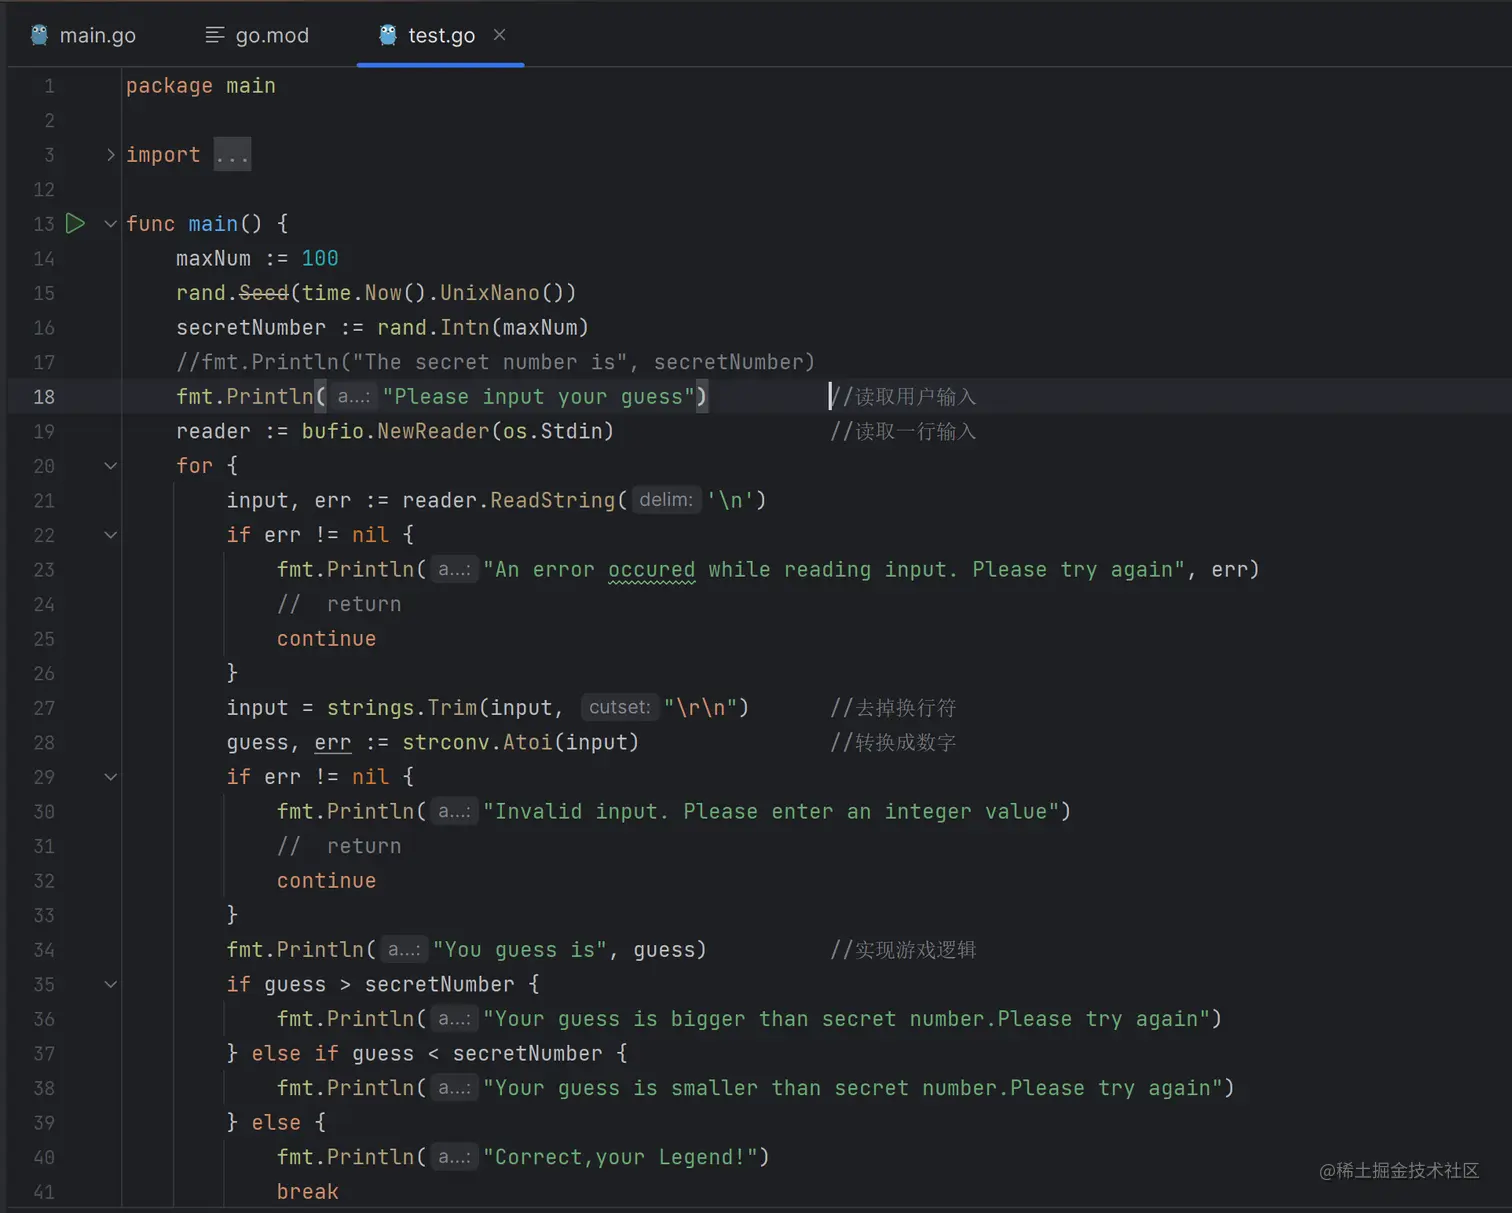
Task: Click the "delim:" parameter hint
Action: click(x=666, y=500)
